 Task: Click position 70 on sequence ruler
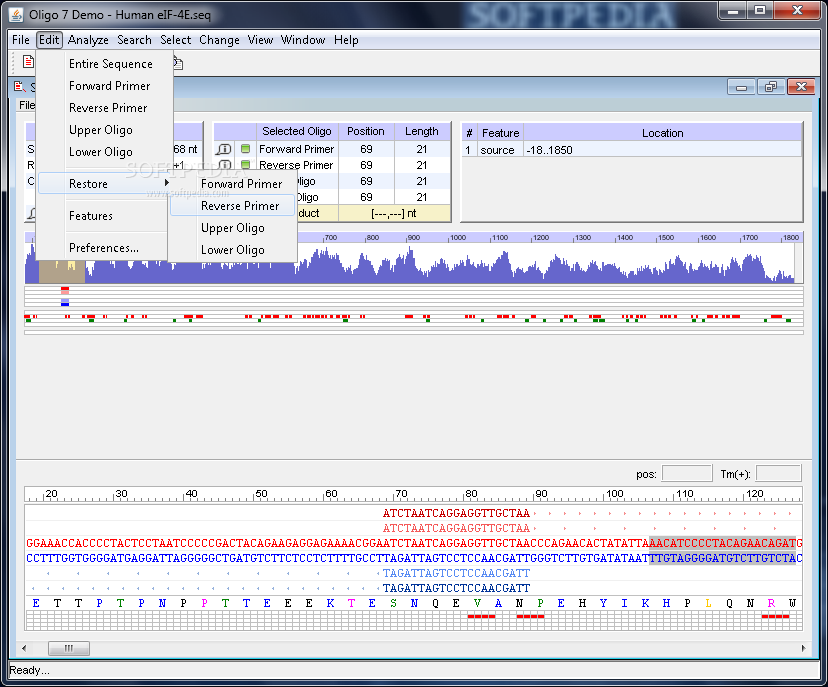[401, 494]
